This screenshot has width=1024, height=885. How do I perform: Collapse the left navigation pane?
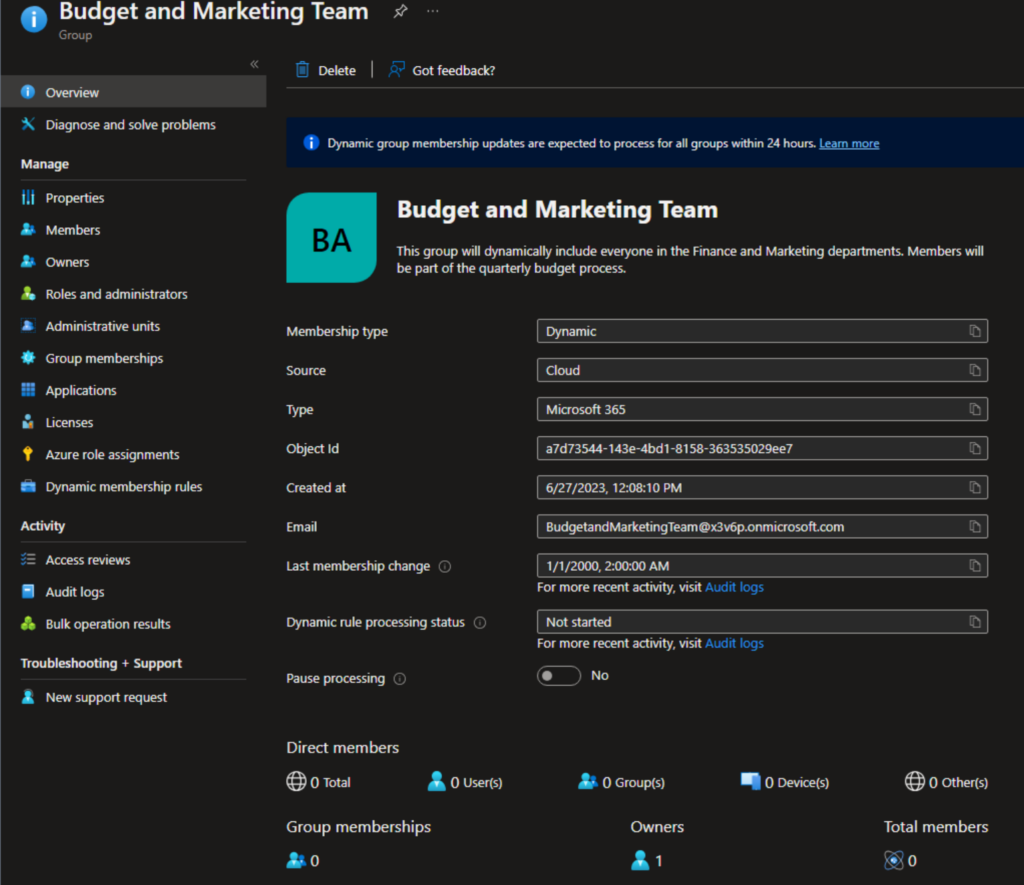[254, 64]
